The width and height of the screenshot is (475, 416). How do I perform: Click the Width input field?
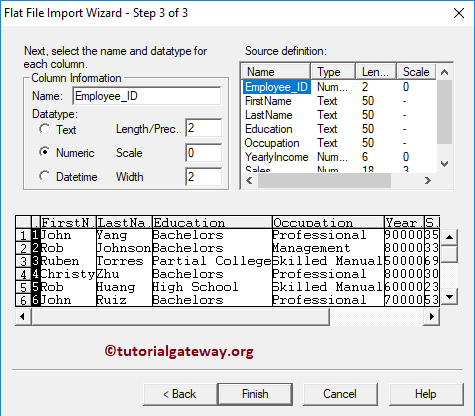(203, 177)
